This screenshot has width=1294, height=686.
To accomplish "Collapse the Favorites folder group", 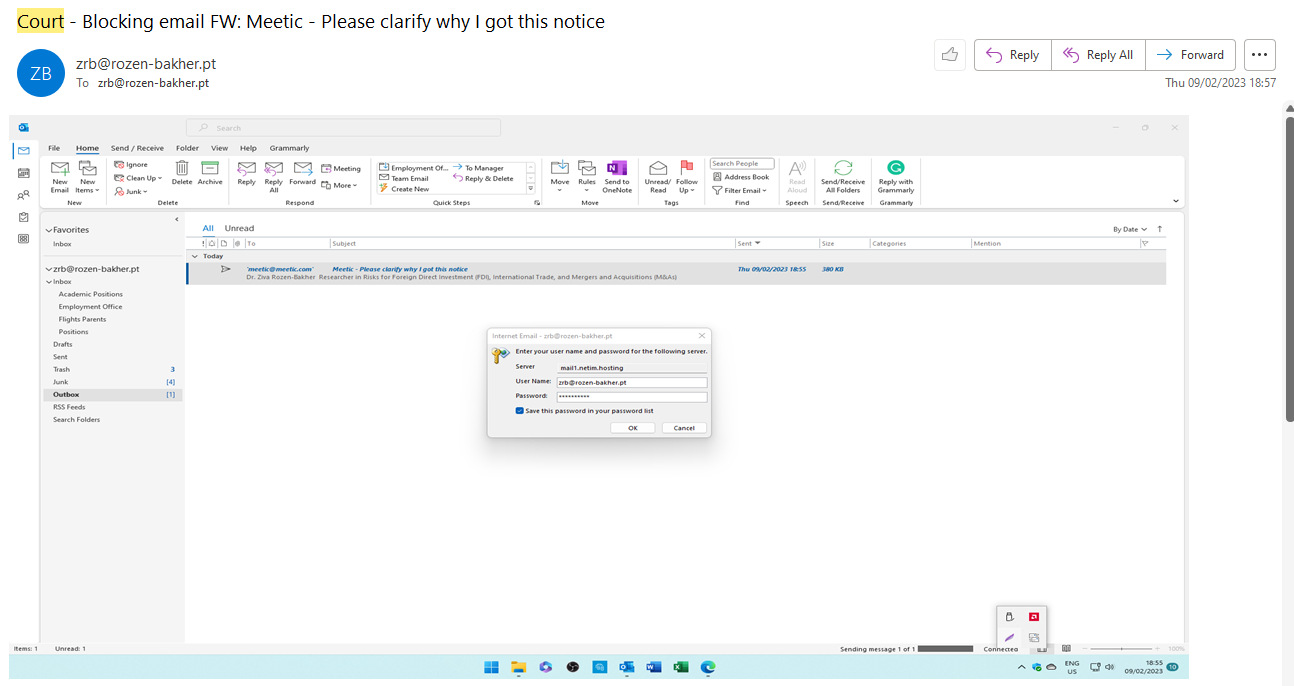I will pyautogui.click(x=48, y=230).
